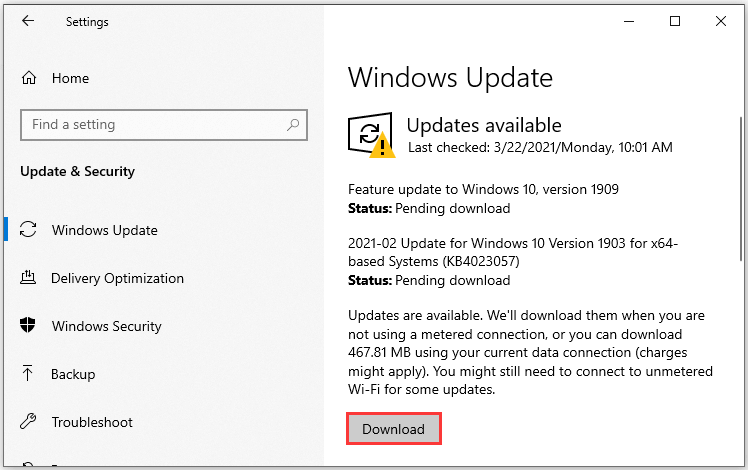The width and height of the screenshot is (748, 470).
Task: Select Windows Update in the sidebar
Action: [x=104, y=230]
